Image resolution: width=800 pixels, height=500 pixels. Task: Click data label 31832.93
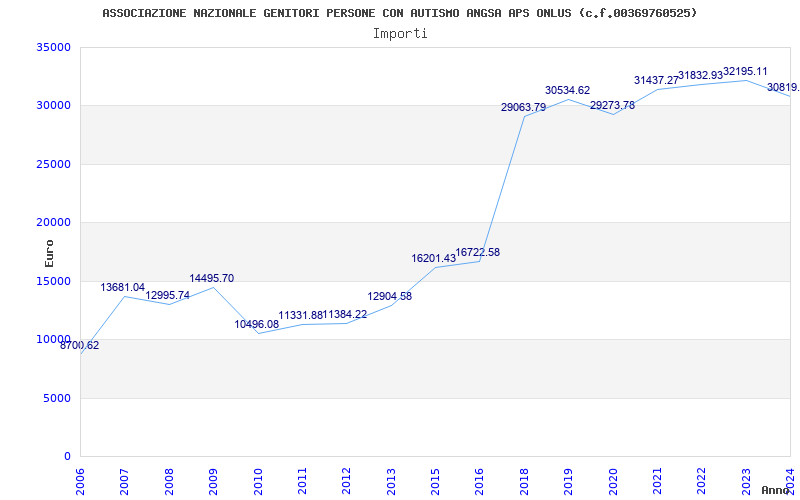click(701, 76)
